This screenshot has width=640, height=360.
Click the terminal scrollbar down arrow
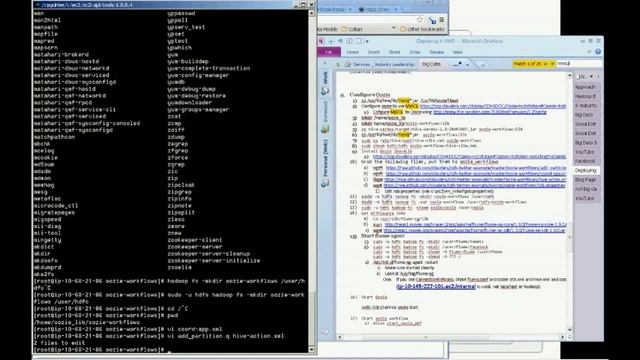[311, 349]
